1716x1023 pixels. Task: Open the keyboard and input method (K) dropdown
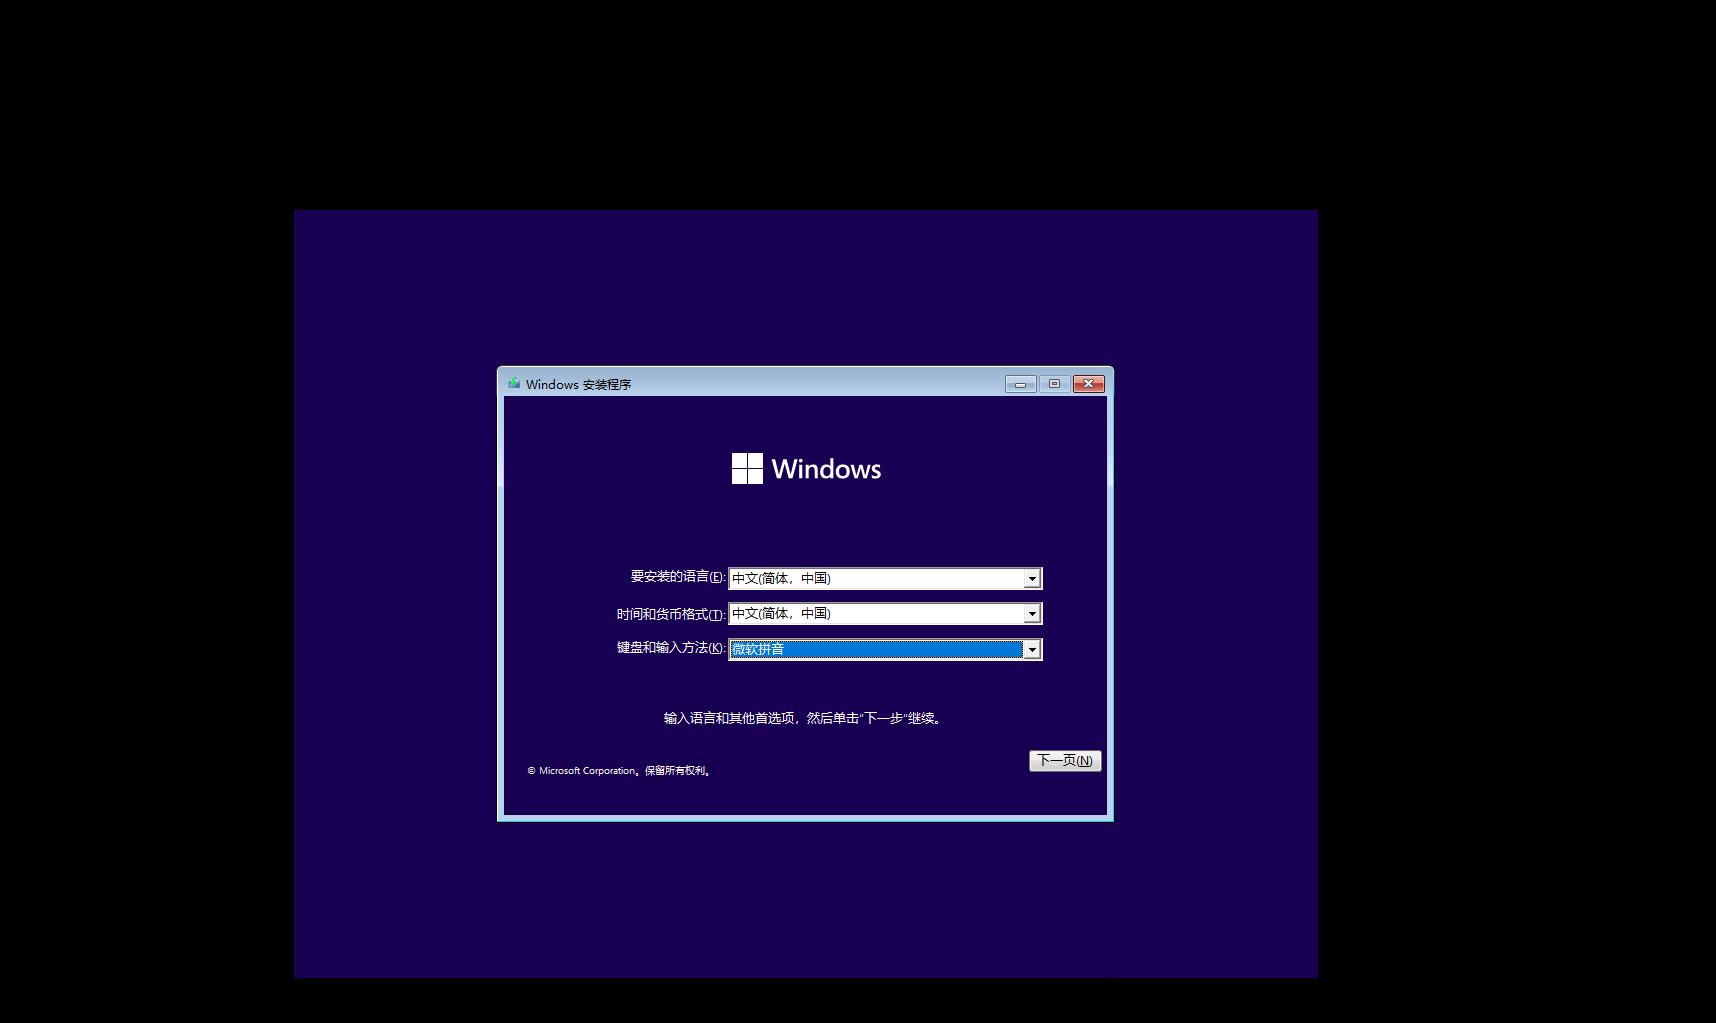pyautogui.click(x=885, y=649)
